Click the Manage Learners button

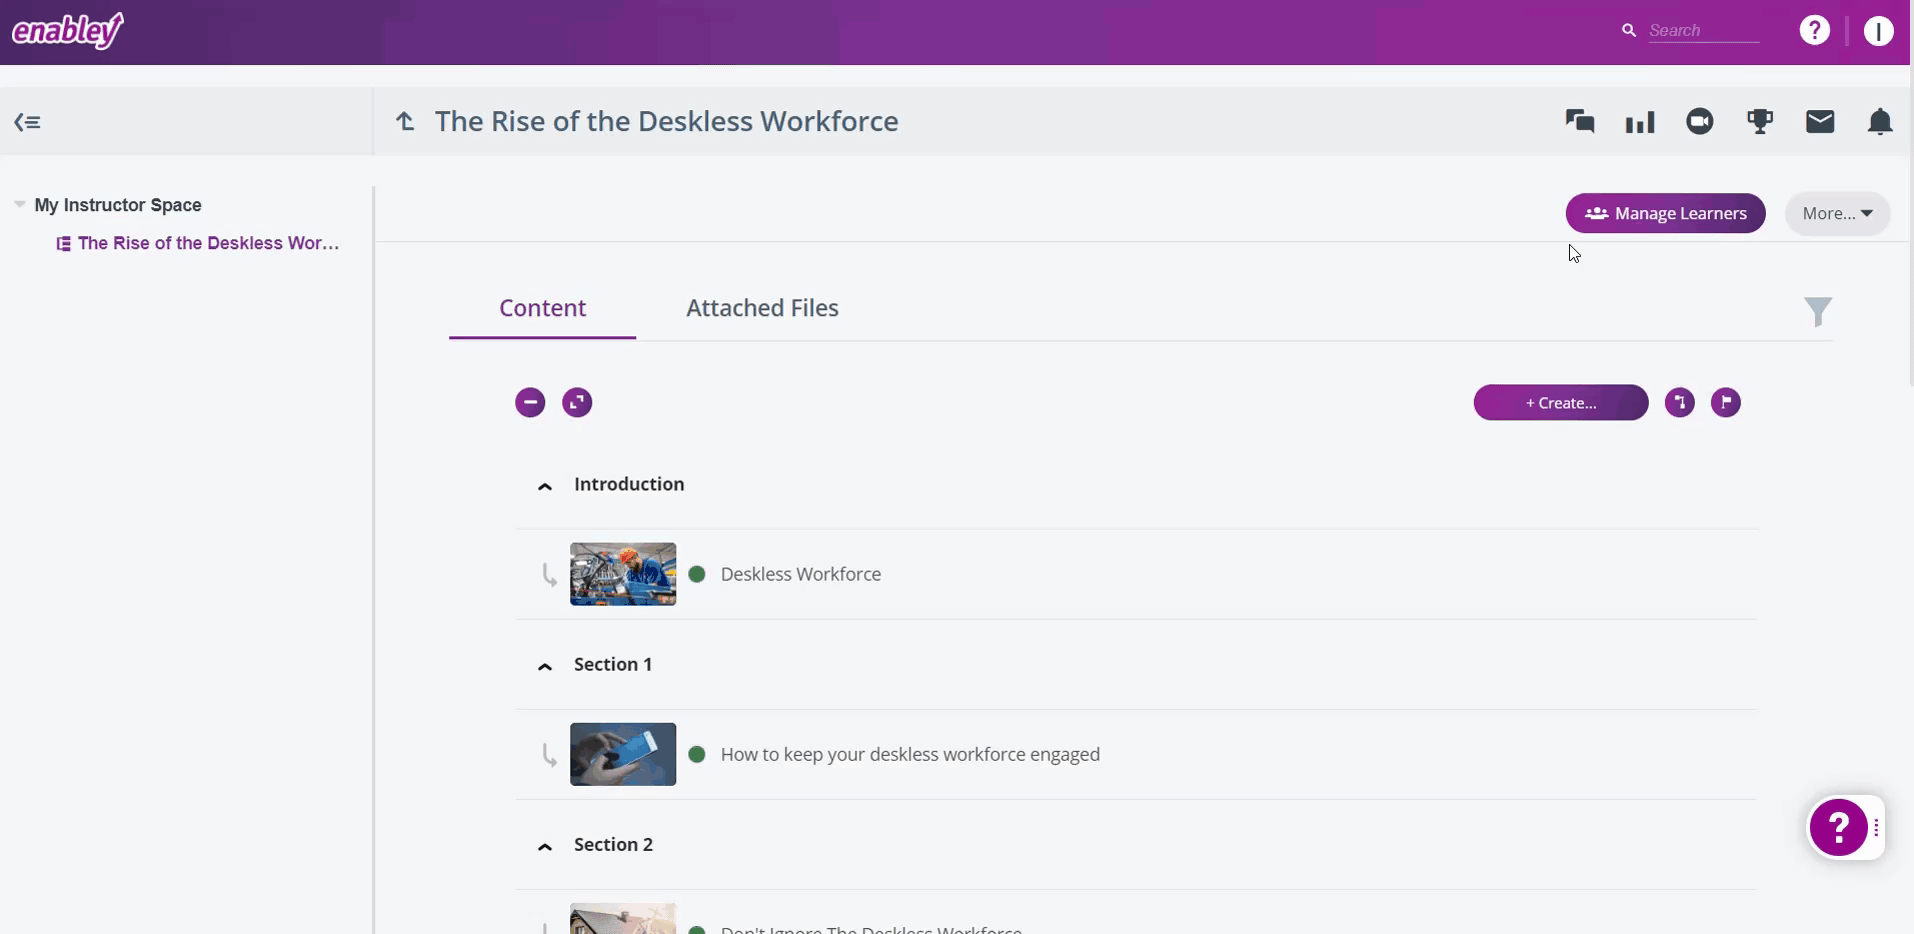click(x=1665, y=213)
